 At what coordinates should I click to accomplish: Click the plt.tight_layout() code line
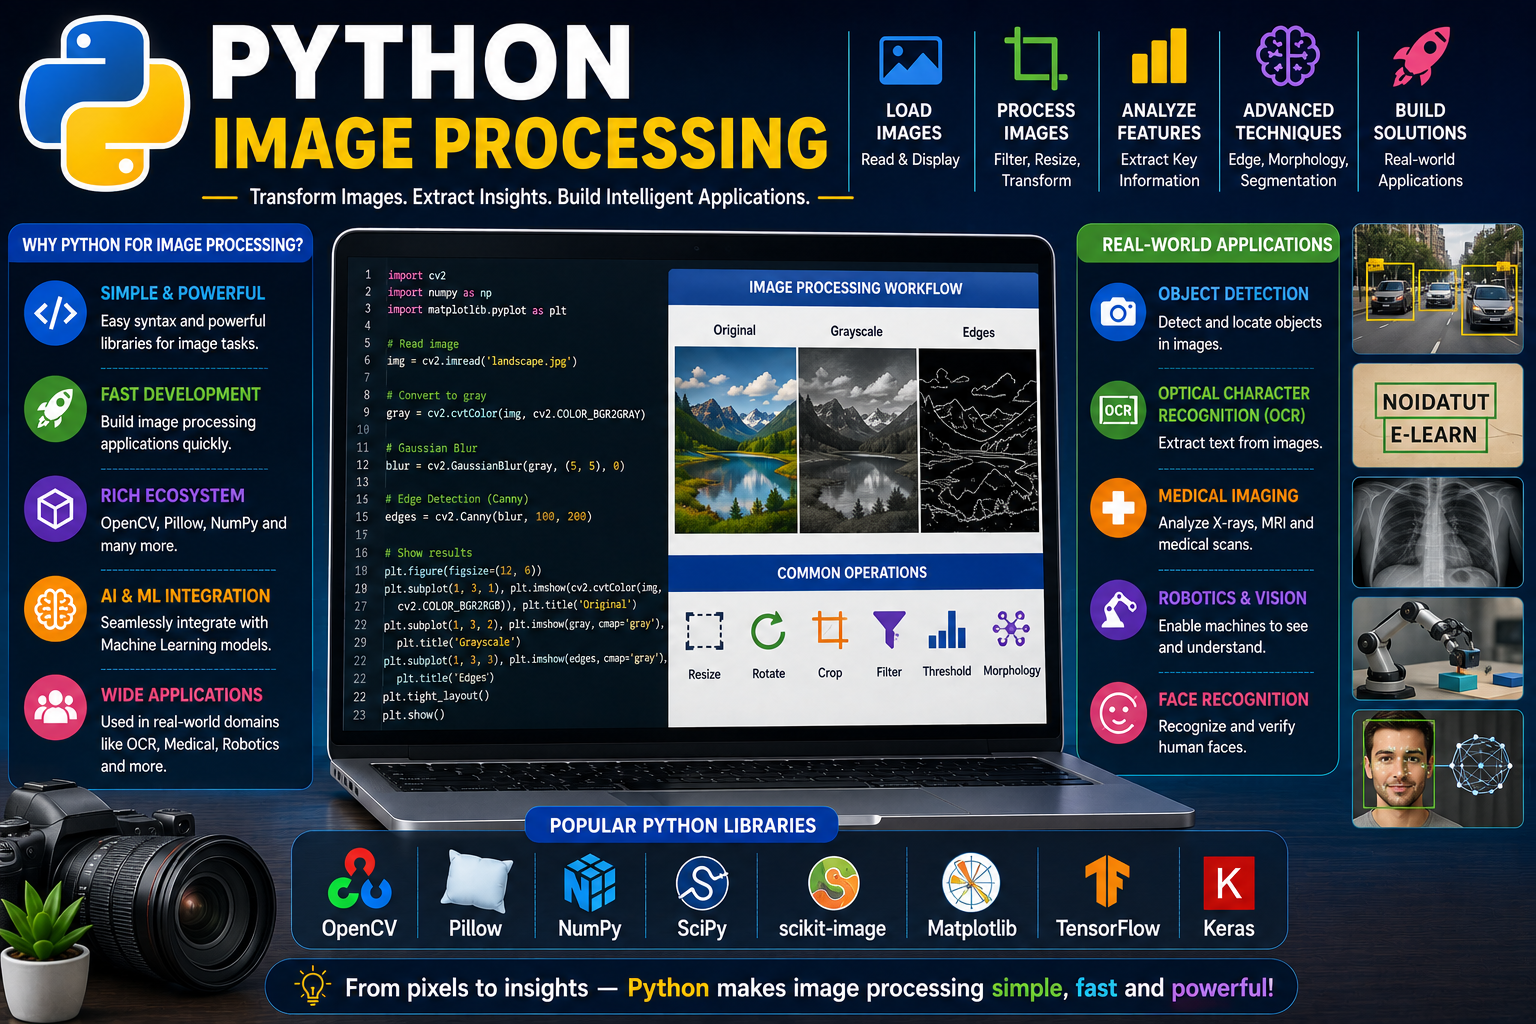tap(436, 696)
